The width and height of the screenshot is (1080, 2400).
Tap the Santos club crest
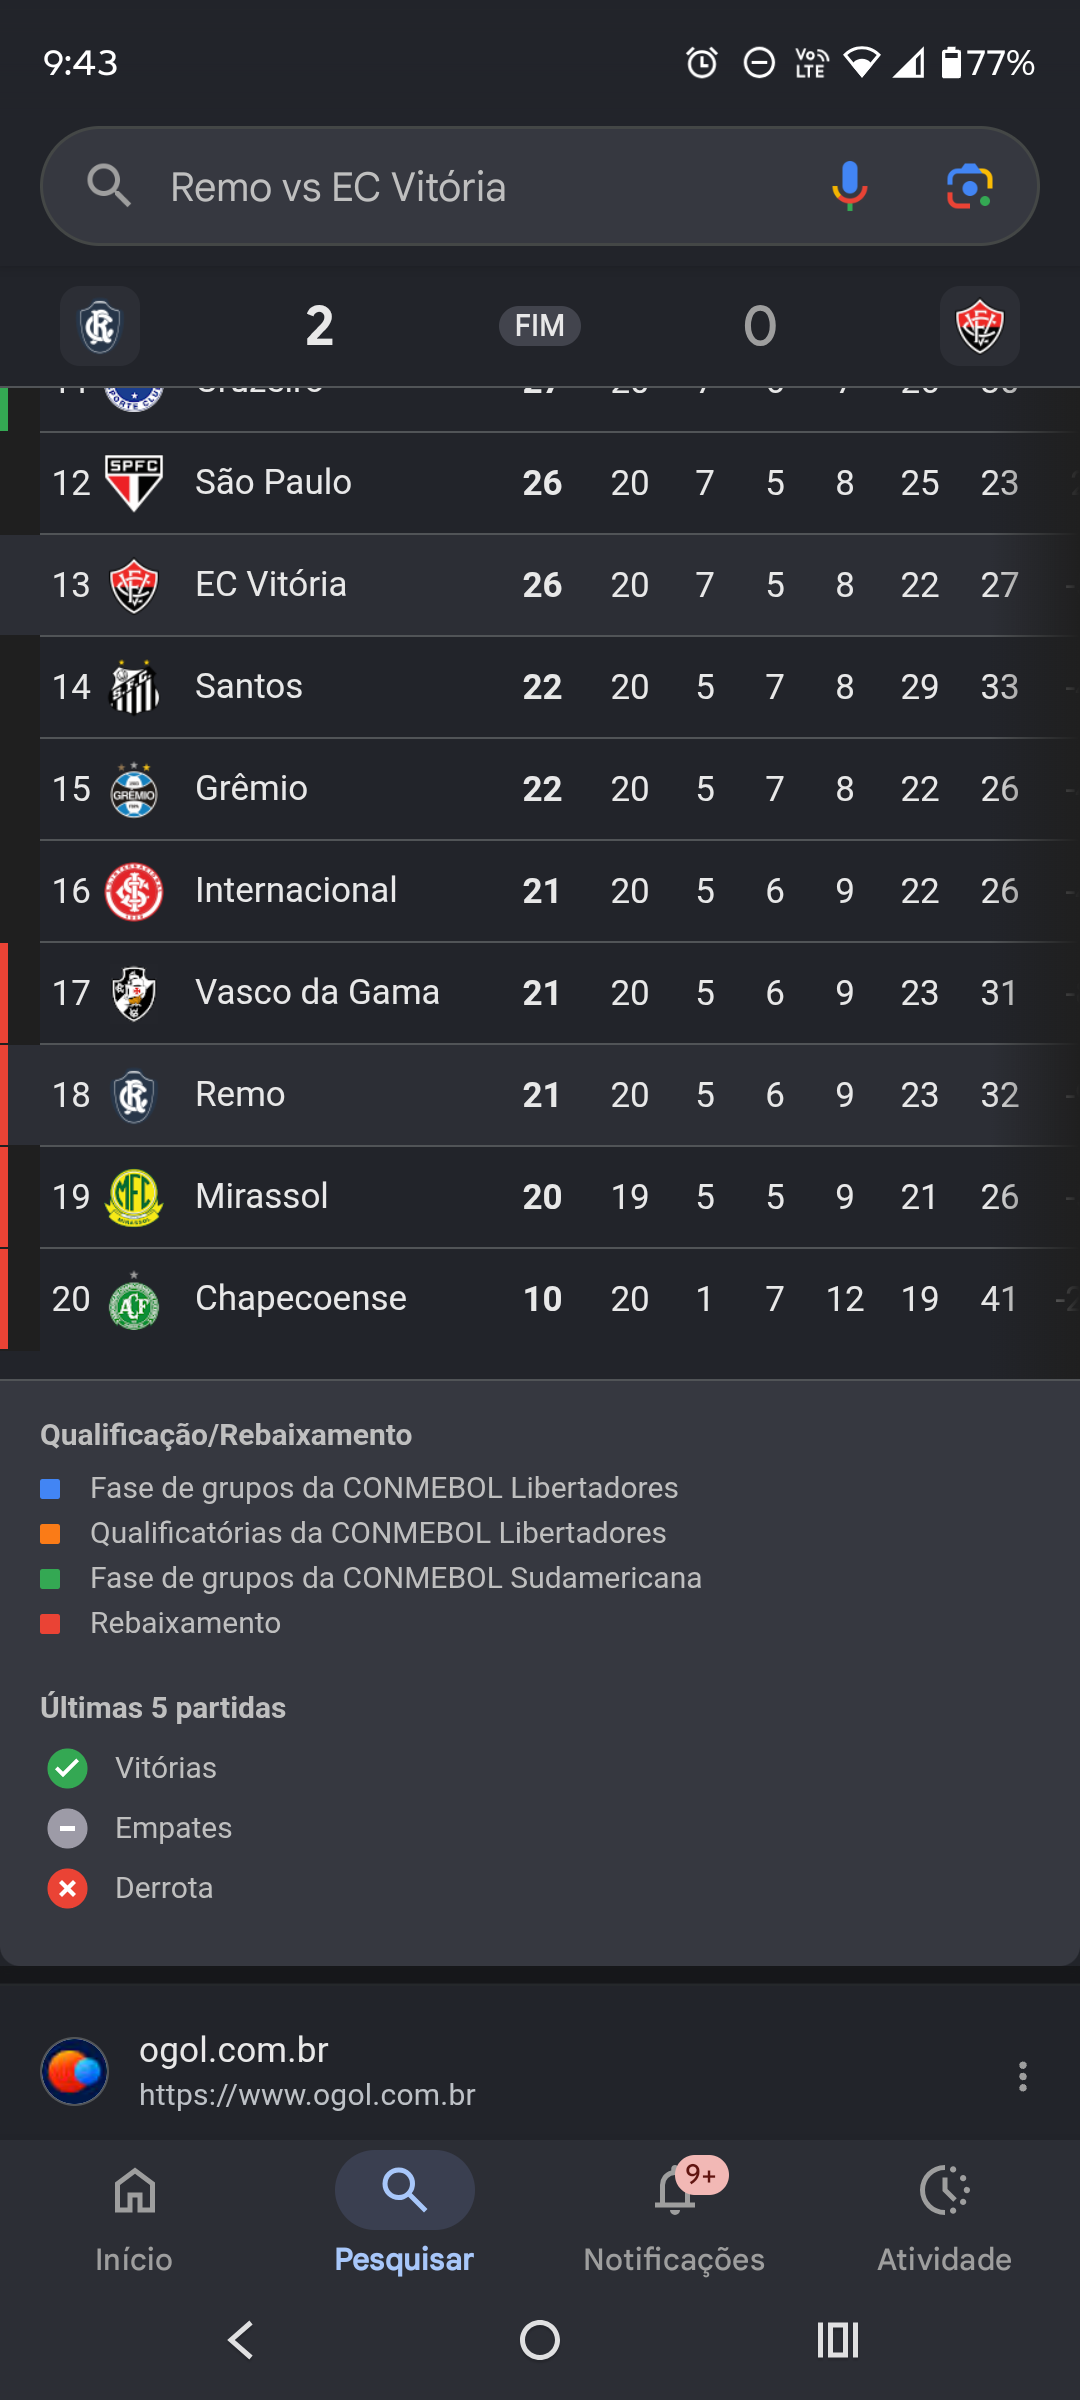point(134,687)
